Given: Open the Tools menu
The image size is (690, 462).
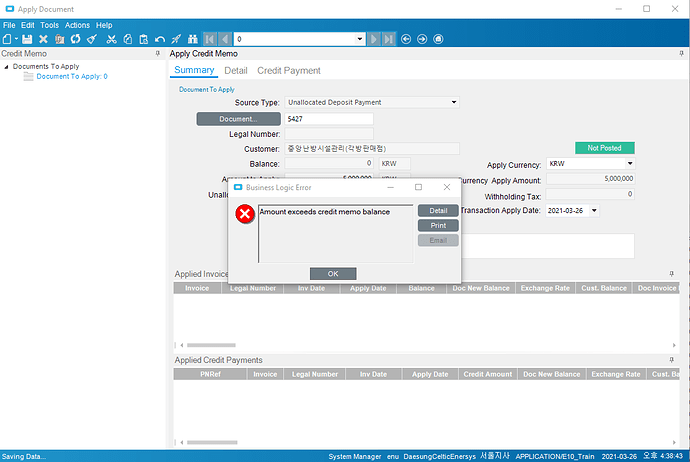Looking at the screenshot, I should click(49, 25).
